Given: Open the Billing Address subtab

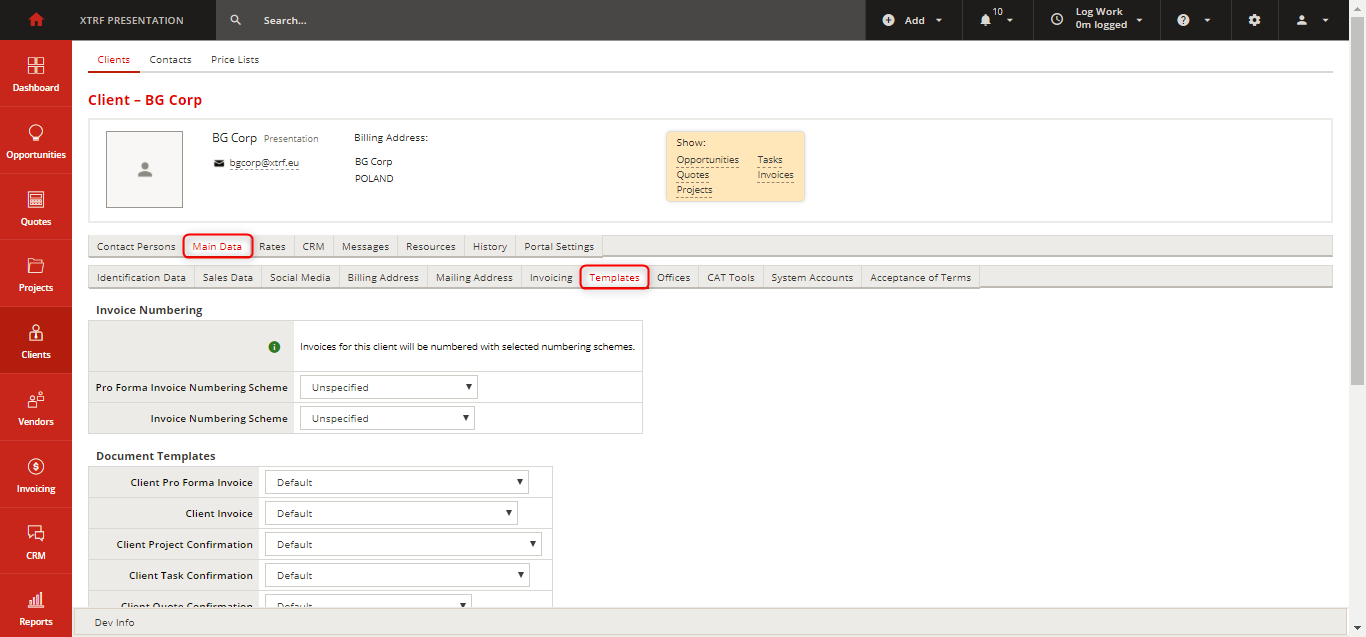Looking at the screenshot, I should coord(383,277).
